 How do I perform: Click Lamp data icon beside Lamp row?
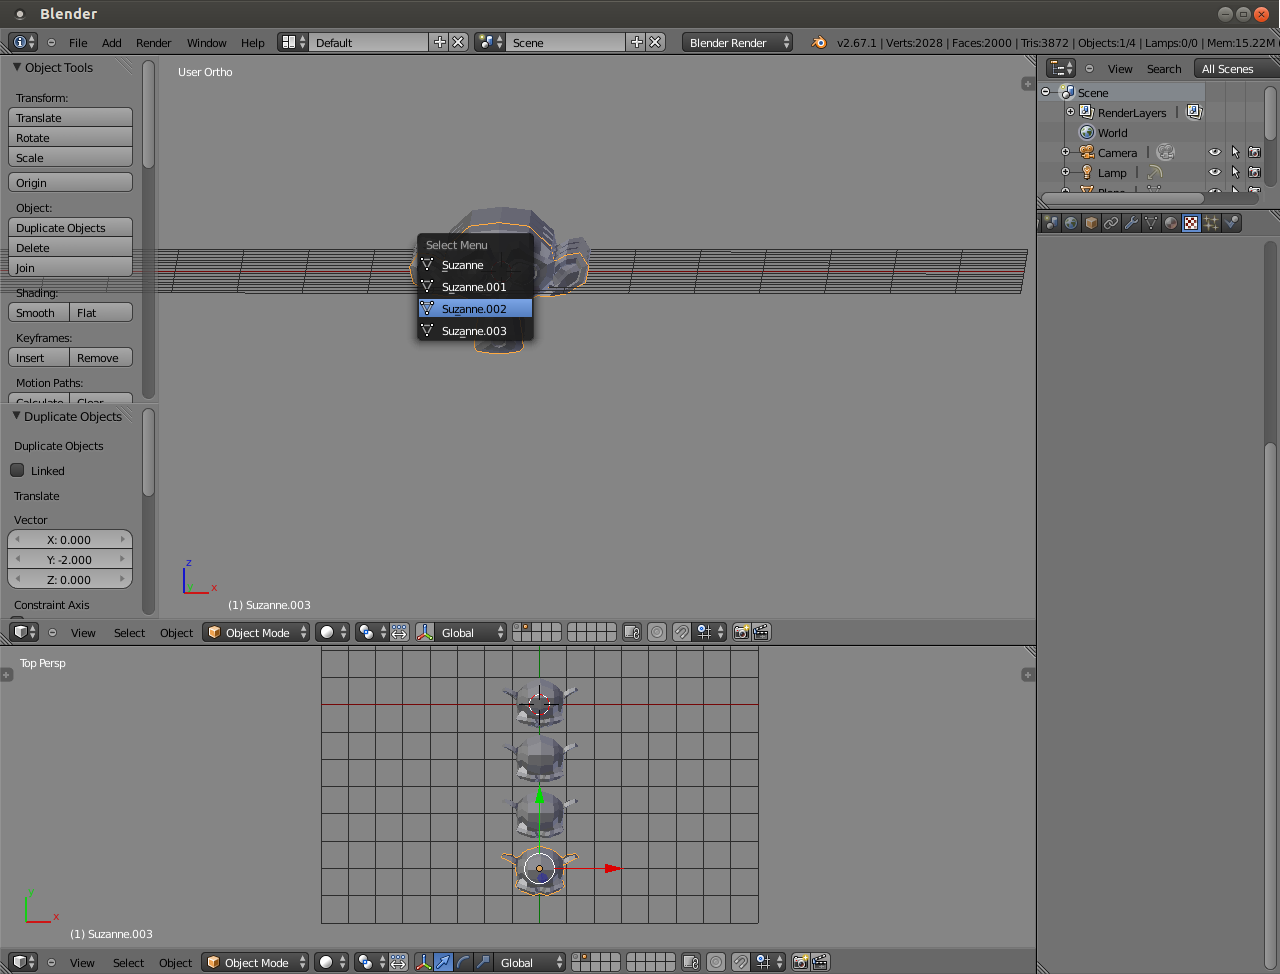coord(1155,172)
